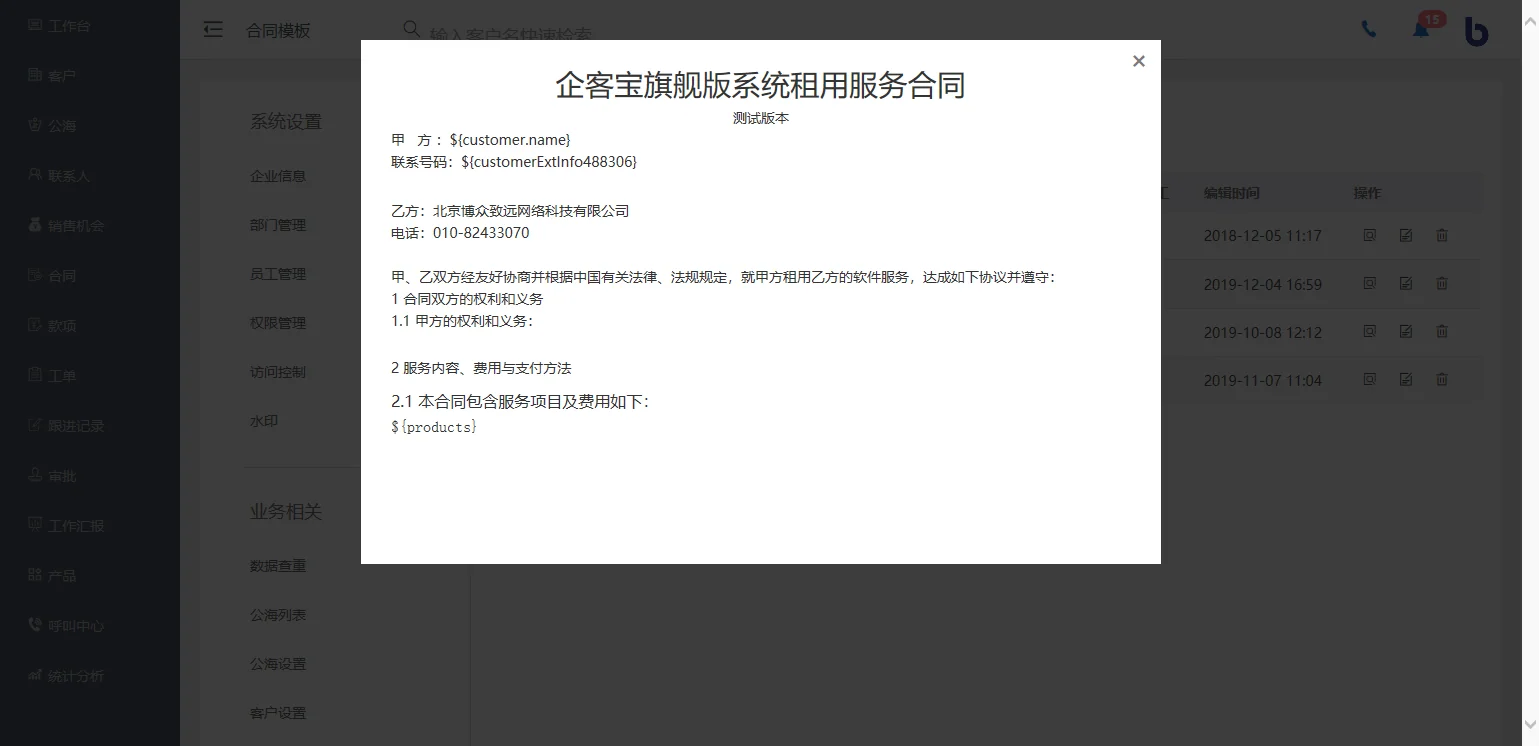The image size is (1539, 746).
Task: Select 部门管理 under 系统设置
Action: coord(278,225)
